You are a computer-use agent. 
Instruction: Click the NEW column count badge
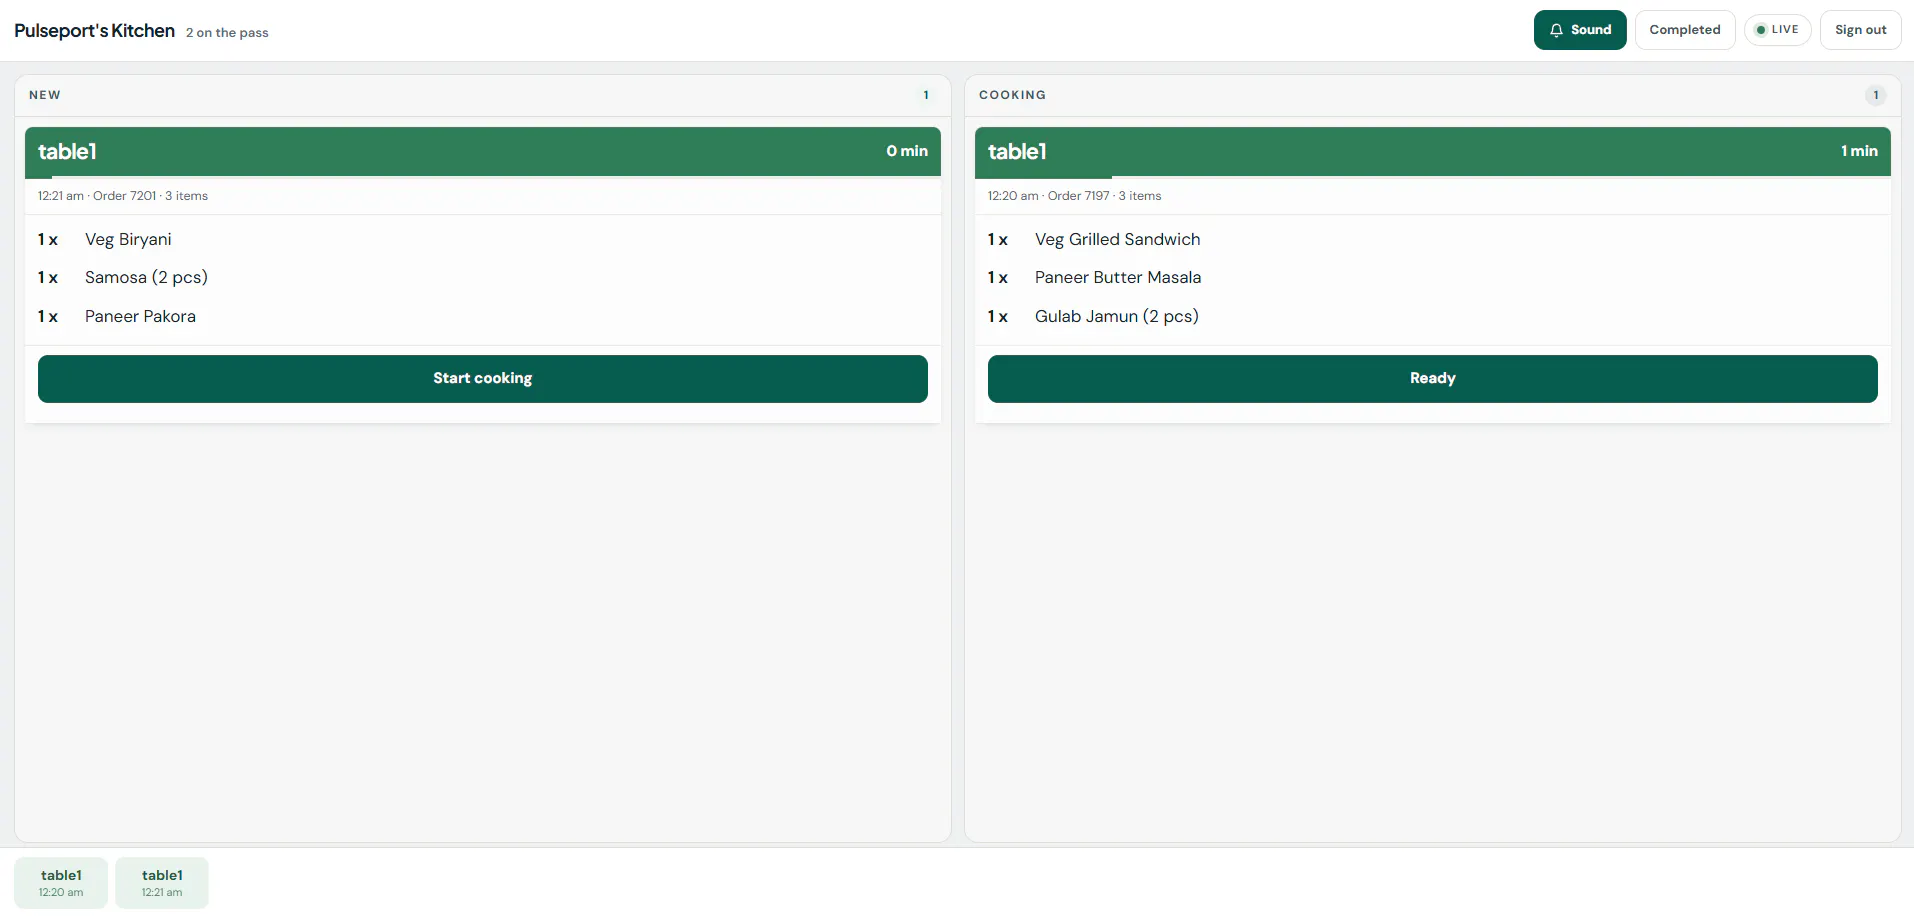(x=926, y=95)
